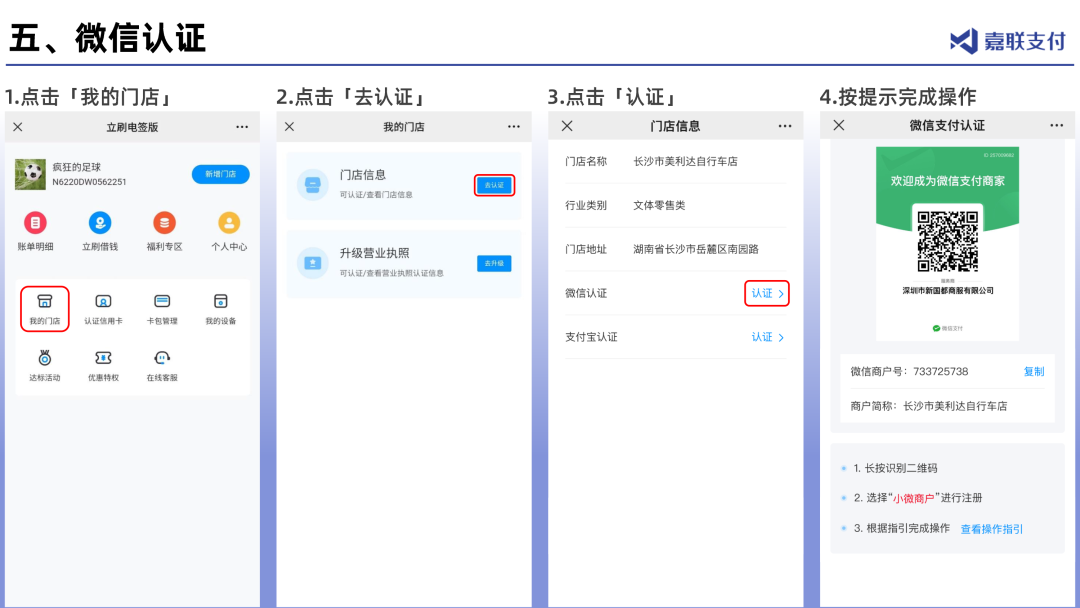Click the 去认证 button

click(x=494, y=185)
